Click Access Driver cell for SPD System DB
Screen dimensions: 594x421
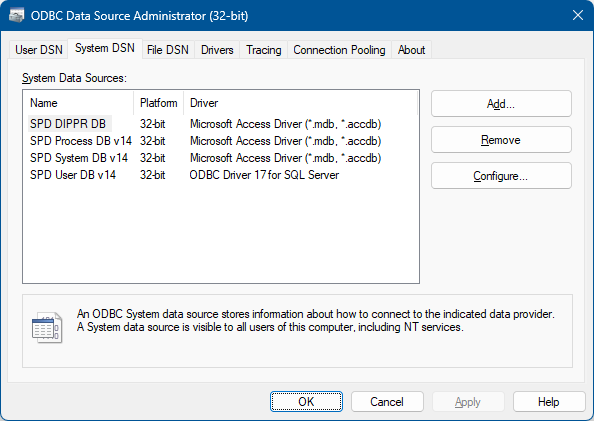coord(285,158)
